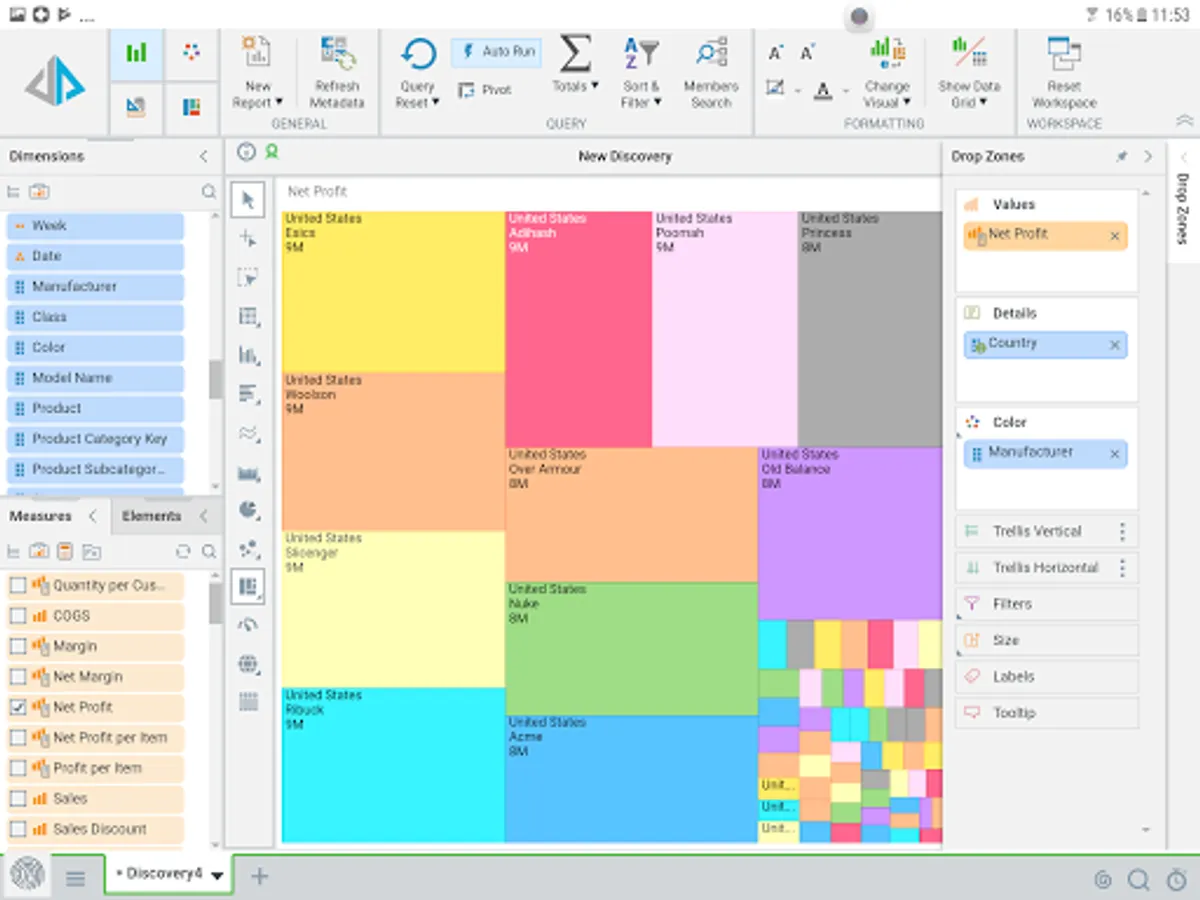Select the gauge icon in side toolbar

[248, 625]
